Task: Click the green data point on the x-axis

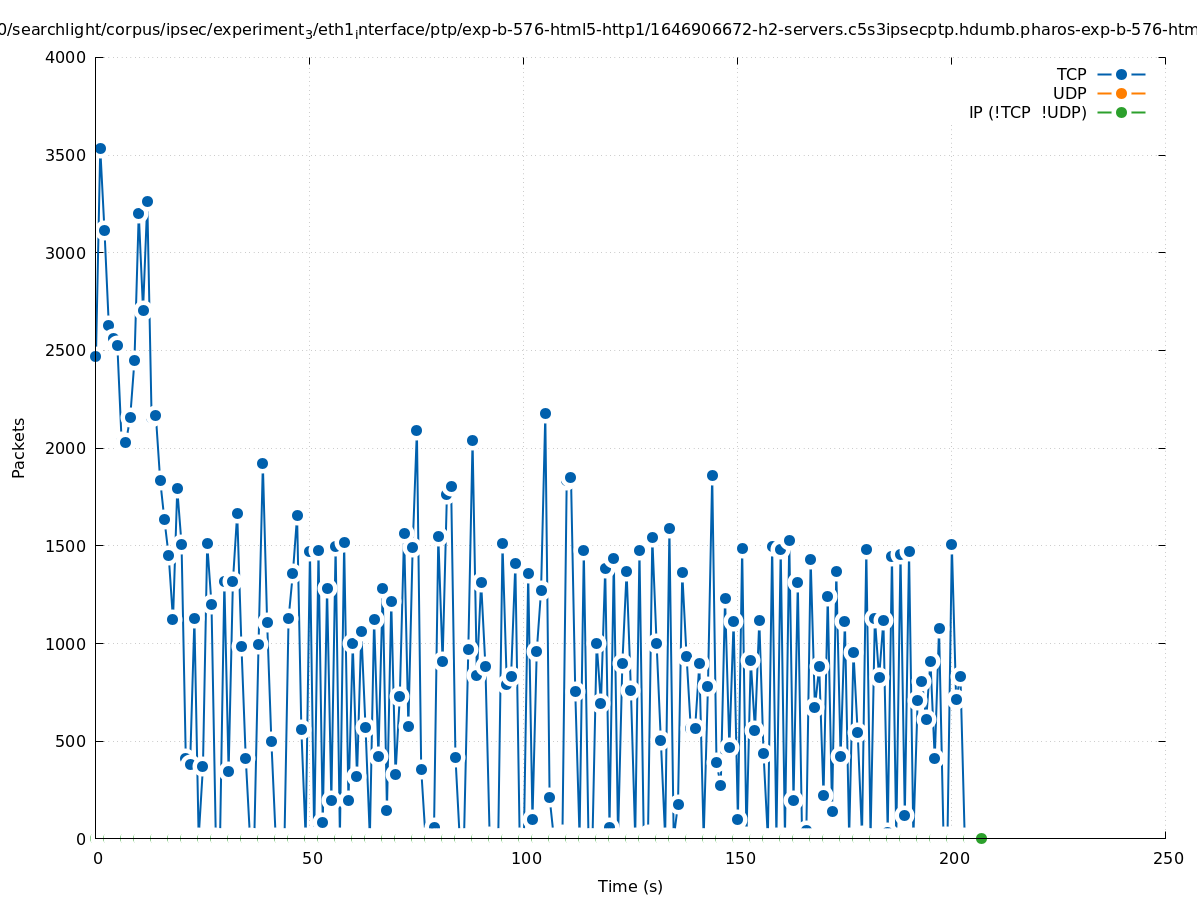Action: (981, 839)
